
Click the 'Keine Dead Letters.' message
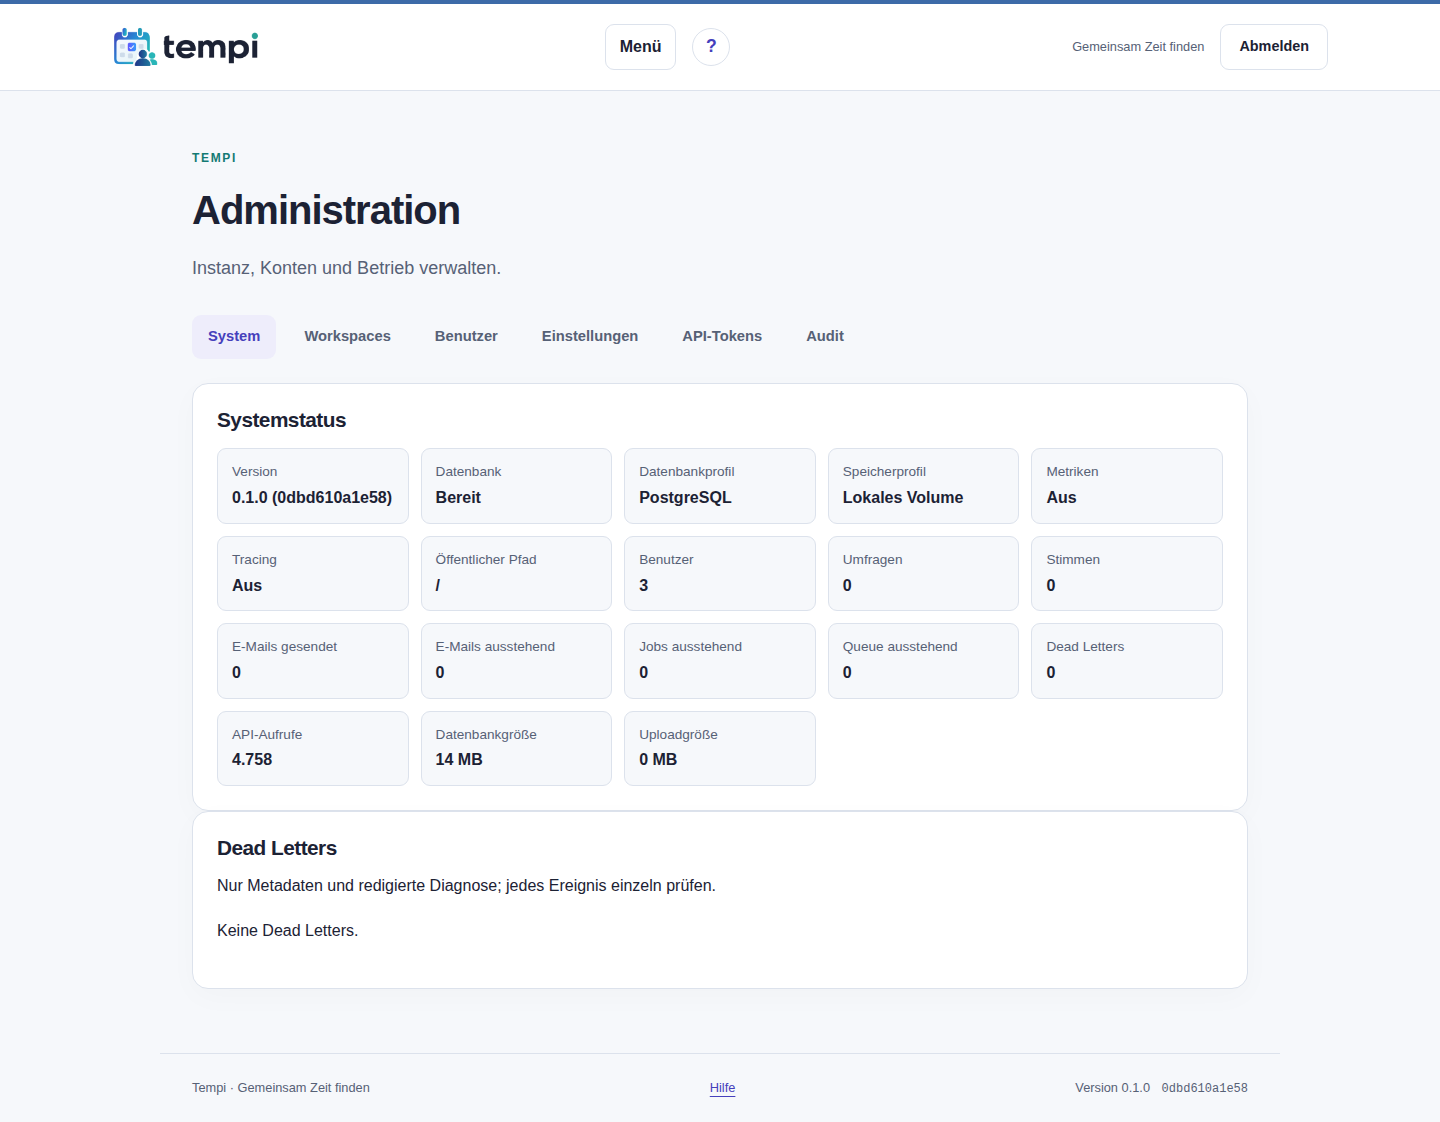(288, 931)
